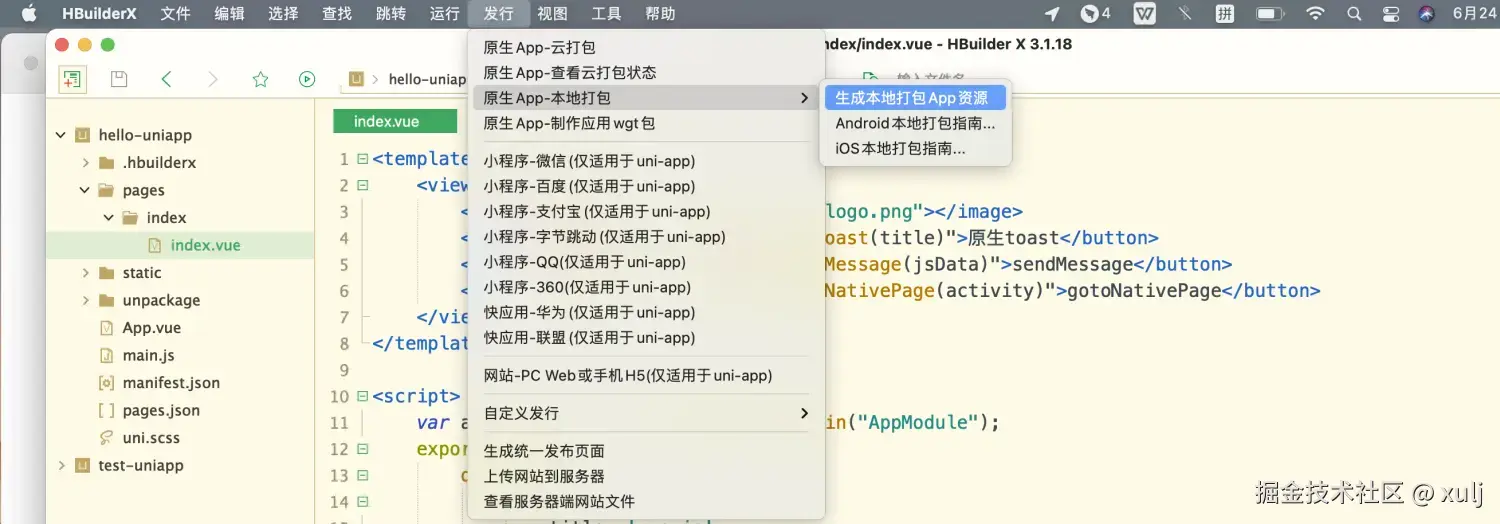Open Control Center icon

point(1390,13)
